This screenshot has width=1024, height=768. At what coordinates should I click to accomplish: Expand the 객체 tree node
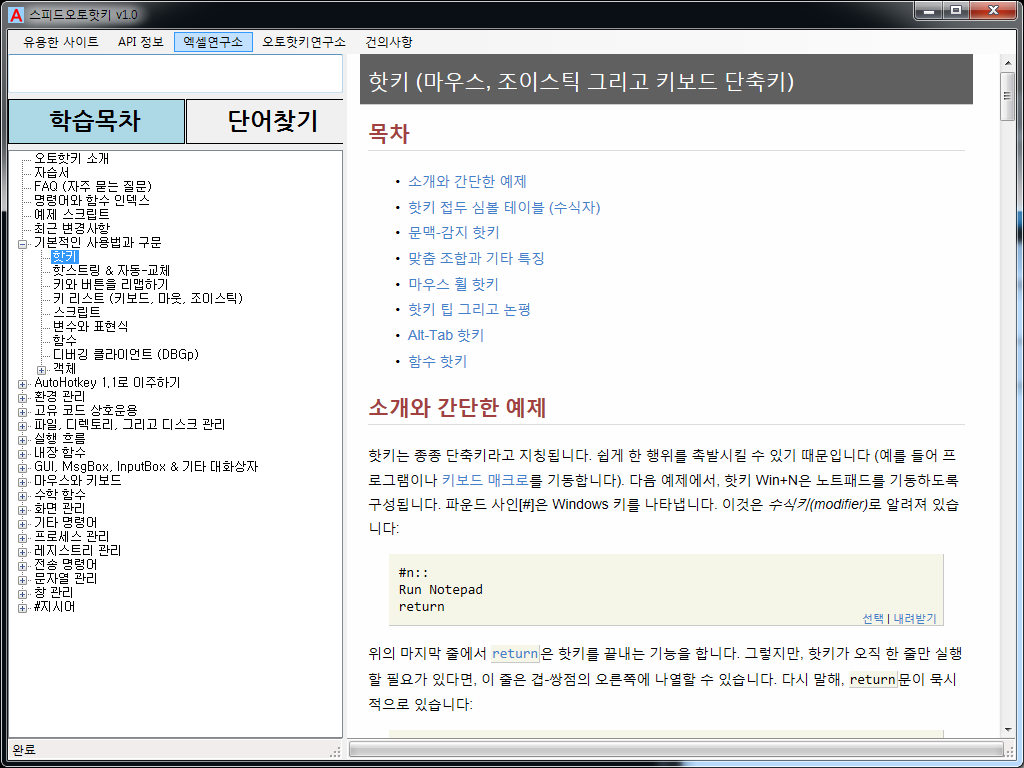(x=41, y=370)
